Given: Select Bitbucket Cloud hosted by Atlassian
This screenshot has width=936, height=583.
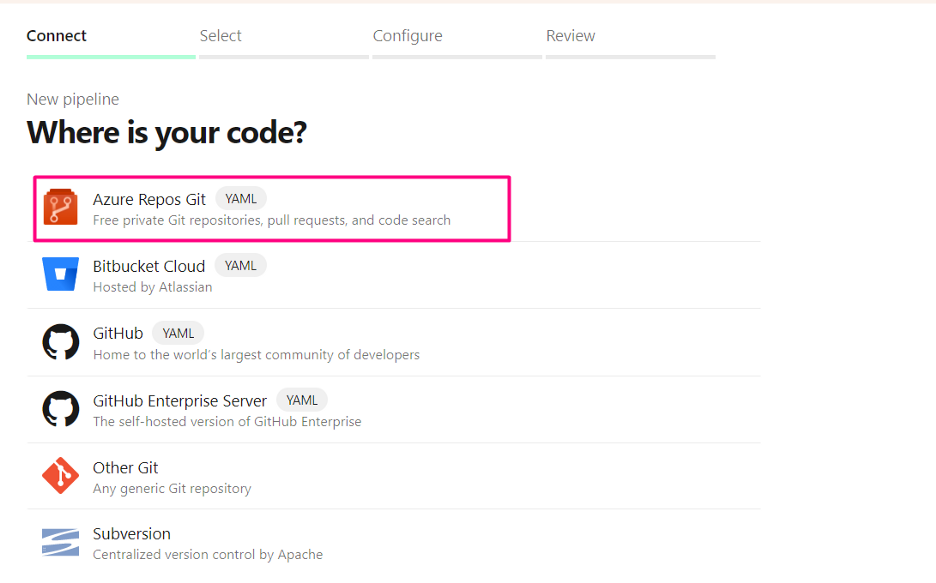Looking at the screenshot, I should pos(149,266).
